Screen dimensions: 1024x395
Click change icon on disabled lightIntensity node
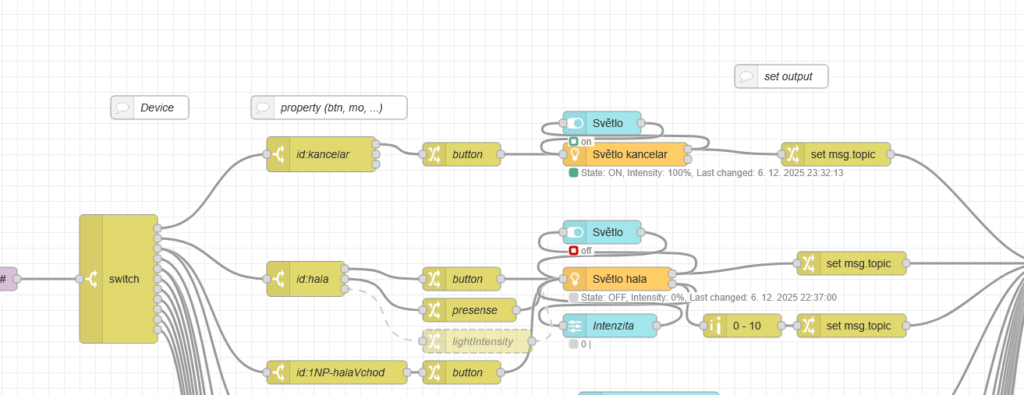tap(434, 341)
